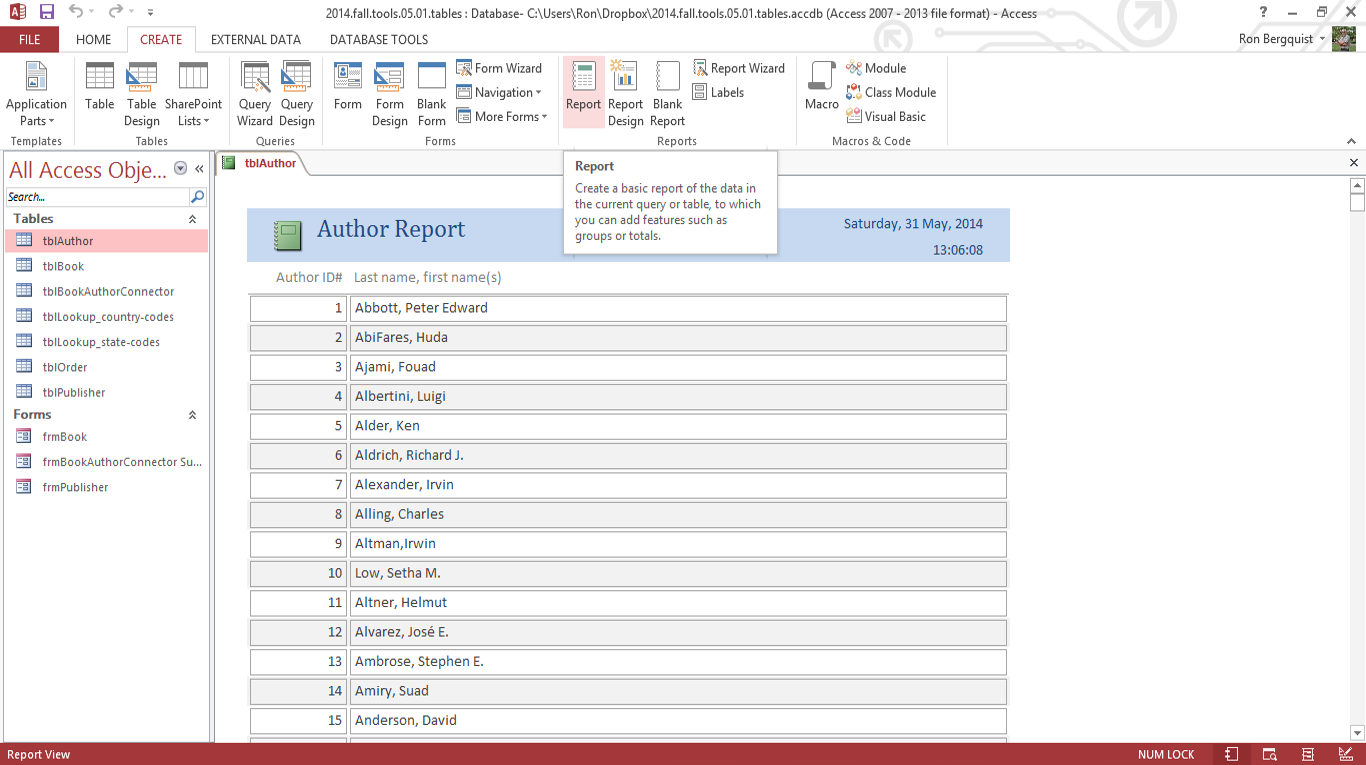Image resolution: width=1366 pixels, height=765 pixels.
Task: Switch to the External Data tab
Action: pos(255,40)
